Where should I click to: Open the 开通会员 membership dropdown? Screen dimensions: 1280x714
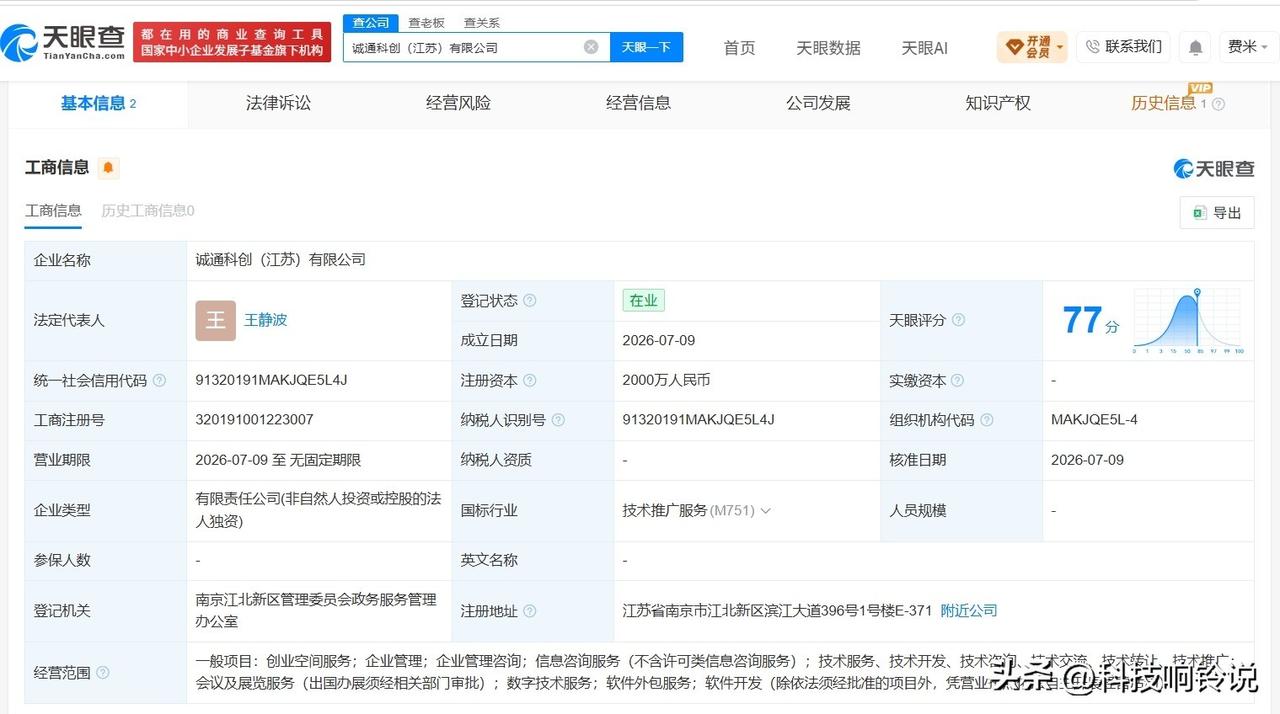[x=1032, y=47]
